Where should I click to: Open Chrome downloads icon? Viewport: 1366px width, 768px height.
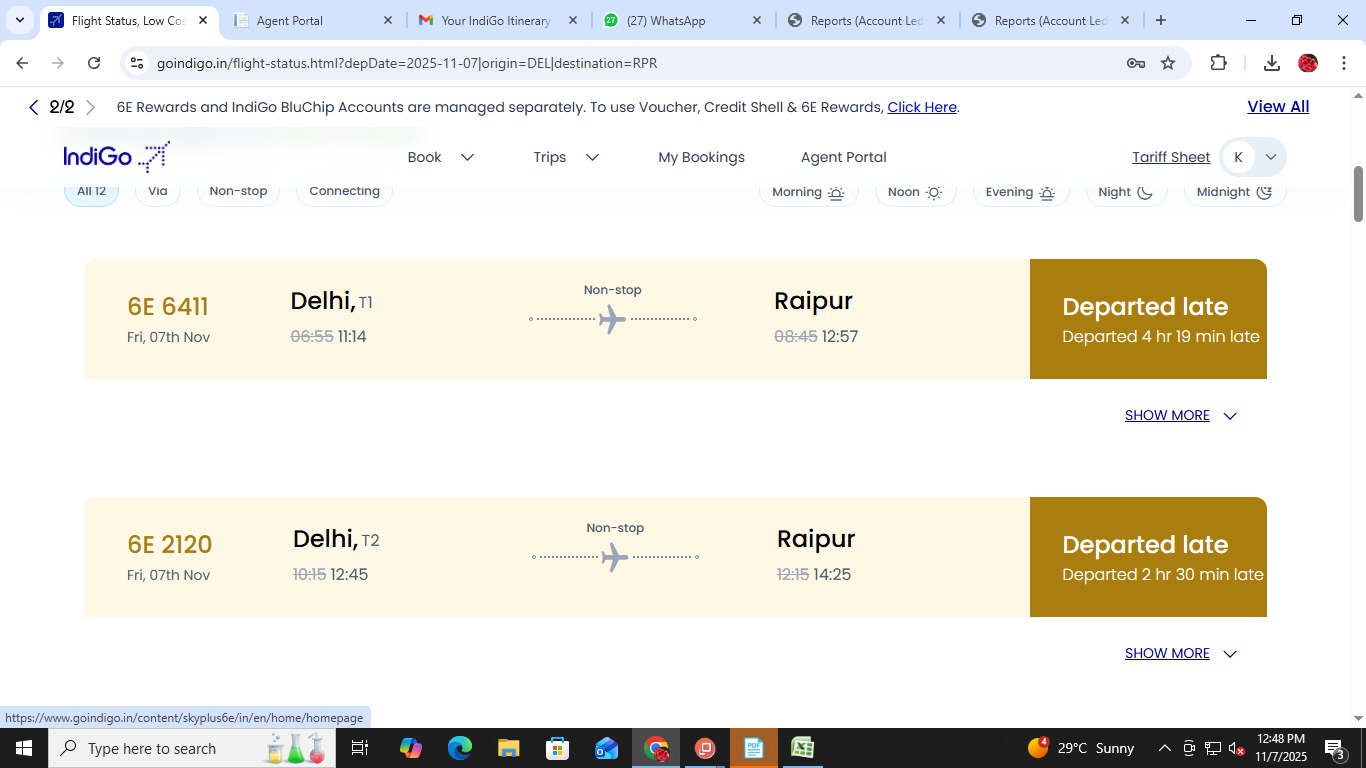point(1271,63)
